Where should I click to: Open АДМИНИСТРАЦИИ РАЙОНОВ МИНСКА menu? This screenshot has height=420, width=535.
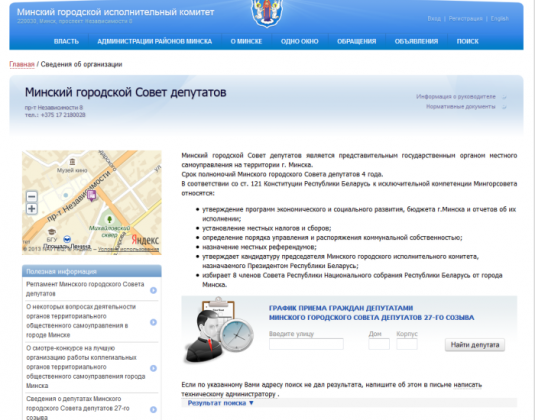pyautogui.click(x=155, y=41)
